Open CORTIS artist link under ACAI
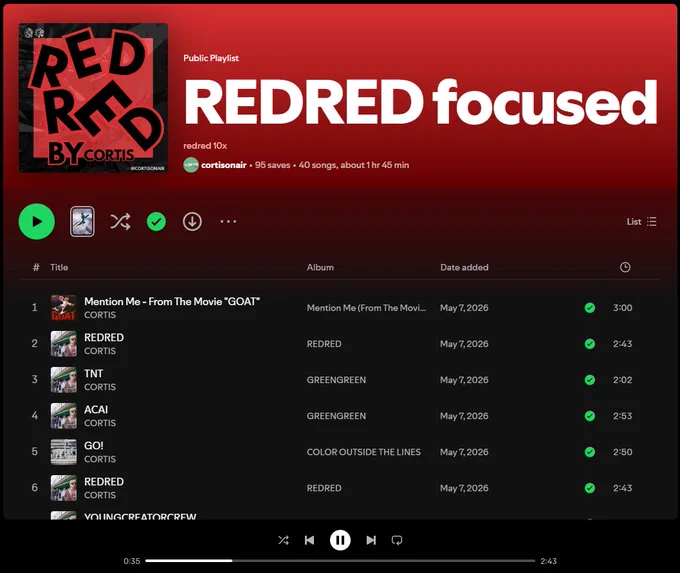The width and height of the screenshot is (680, 573). click(x=100, y=423)
